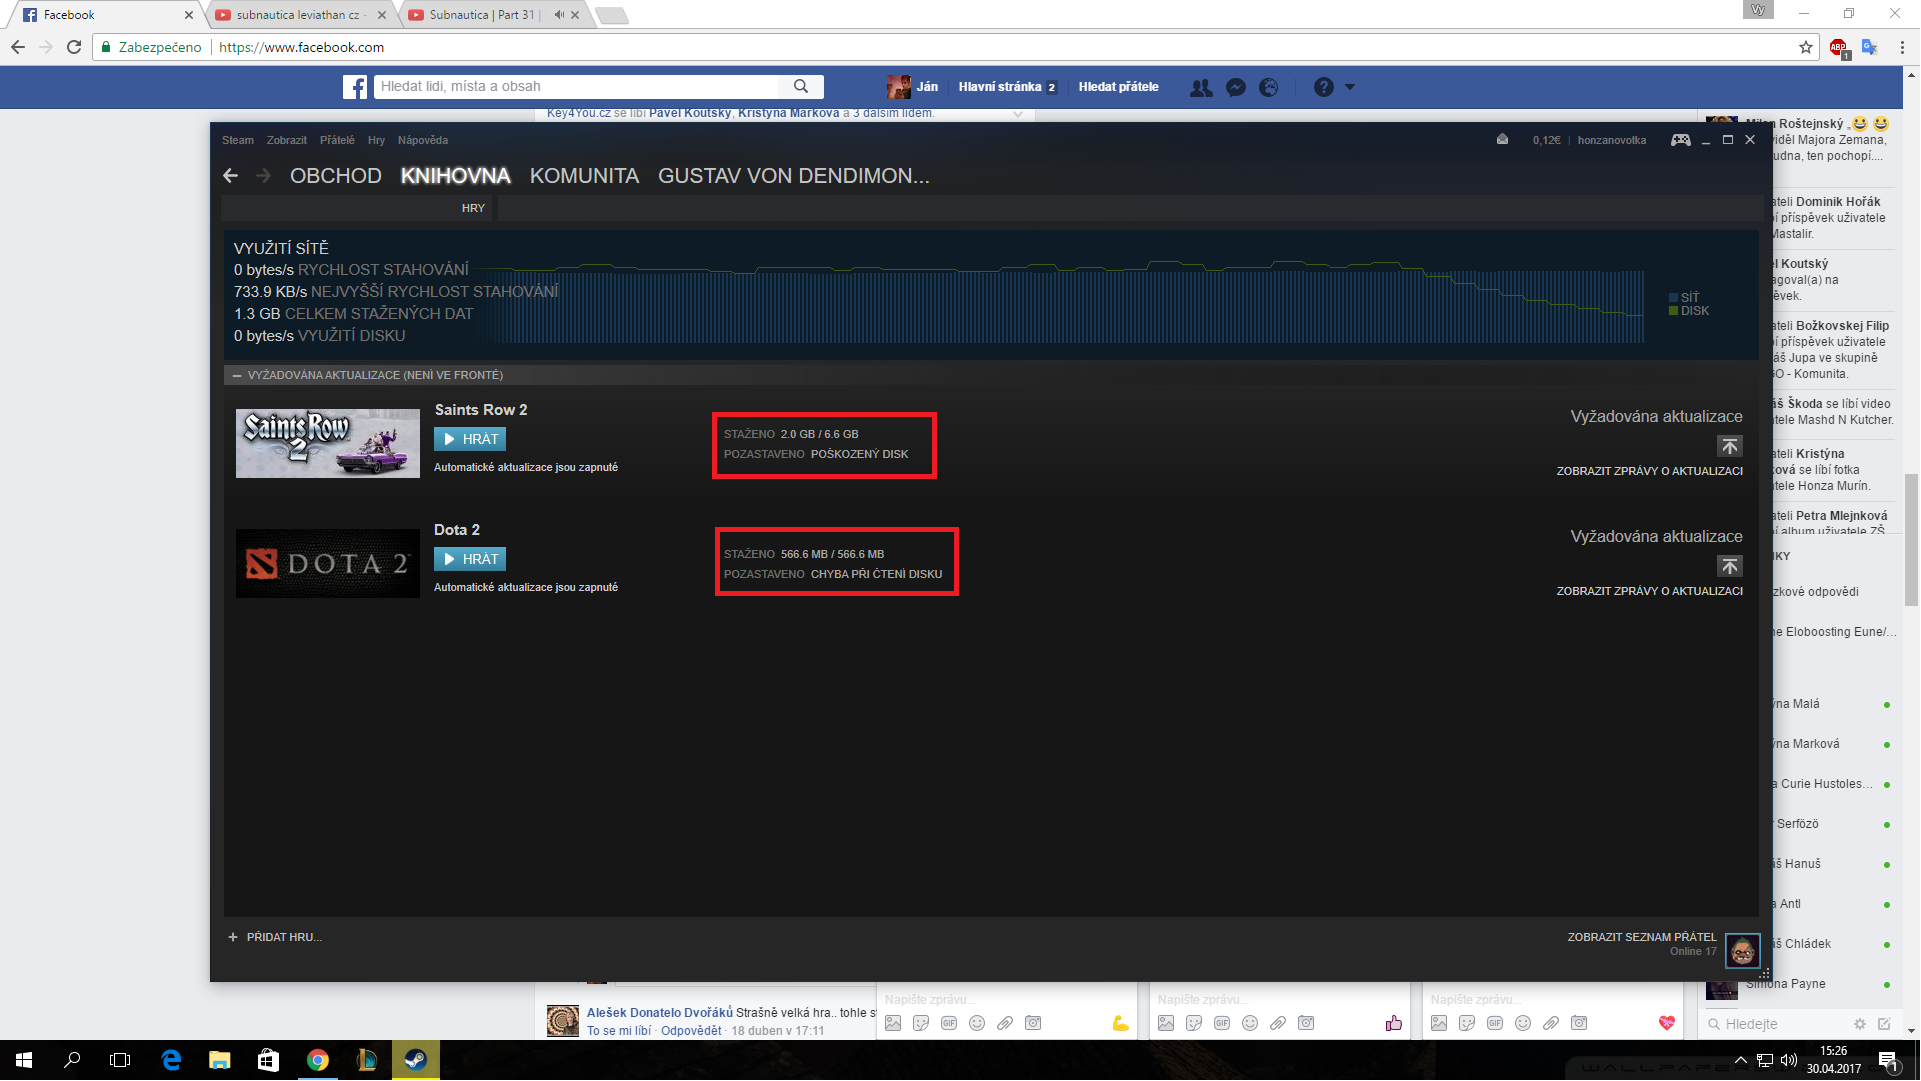Open Facebook help question mark icon
Screen dimensions: 1921x1081
tap(1324, 87)
